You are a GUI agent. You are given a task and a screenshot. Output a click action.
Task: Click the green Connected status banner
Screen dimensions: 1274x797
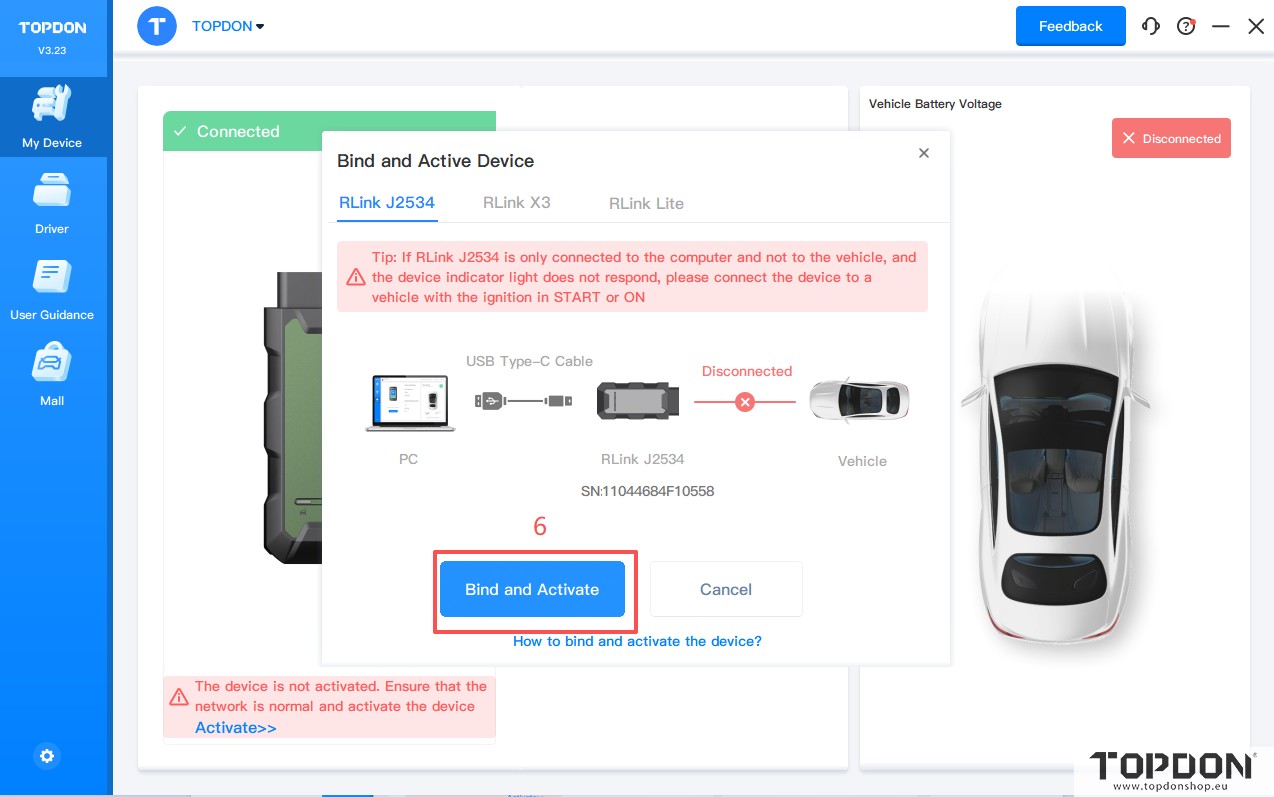click(329, 131)
